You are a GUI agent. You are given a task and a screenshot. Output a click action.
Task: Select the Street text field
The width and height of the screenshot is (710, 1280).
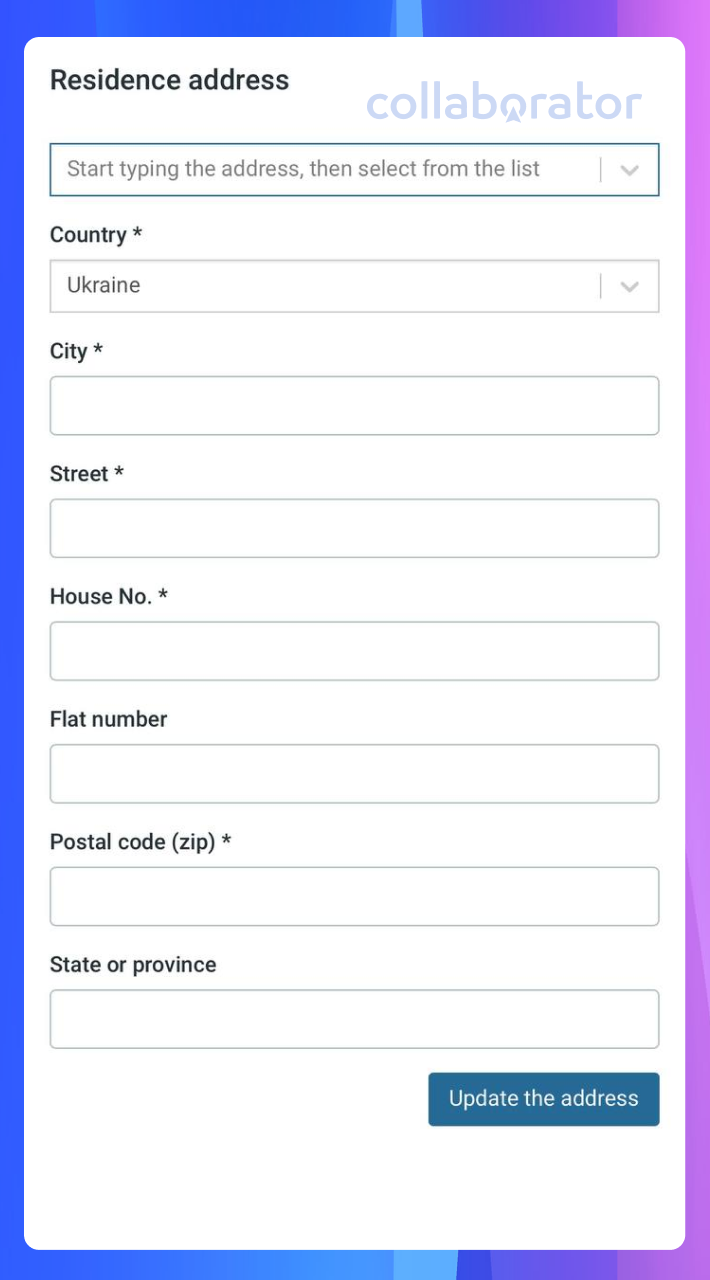pos(354,528)
